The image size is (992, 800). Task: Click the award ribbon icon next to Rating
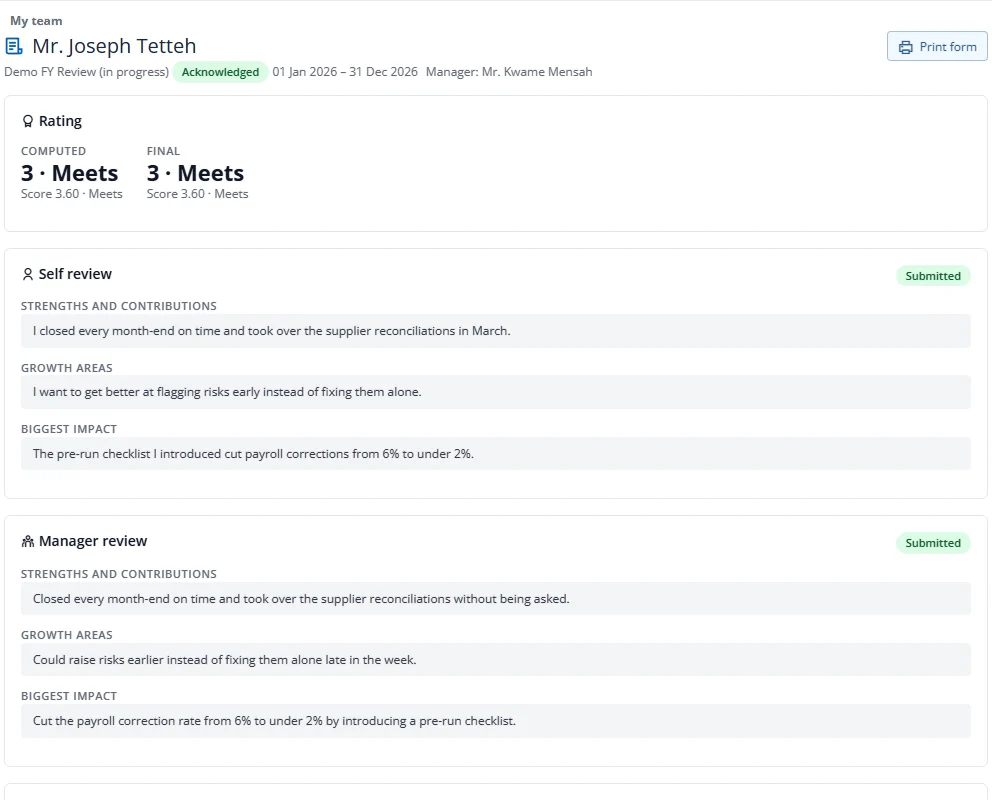pos(27,121)
